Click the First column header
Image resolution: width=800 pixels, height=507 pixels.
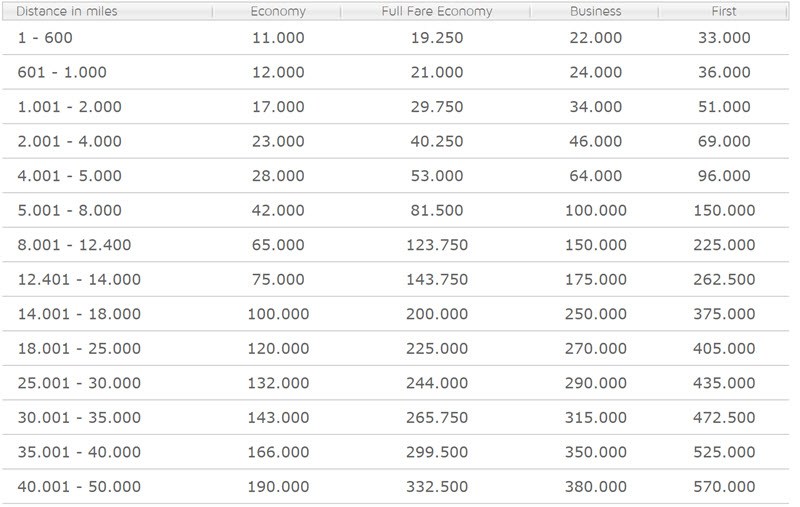tap(723, 11)
